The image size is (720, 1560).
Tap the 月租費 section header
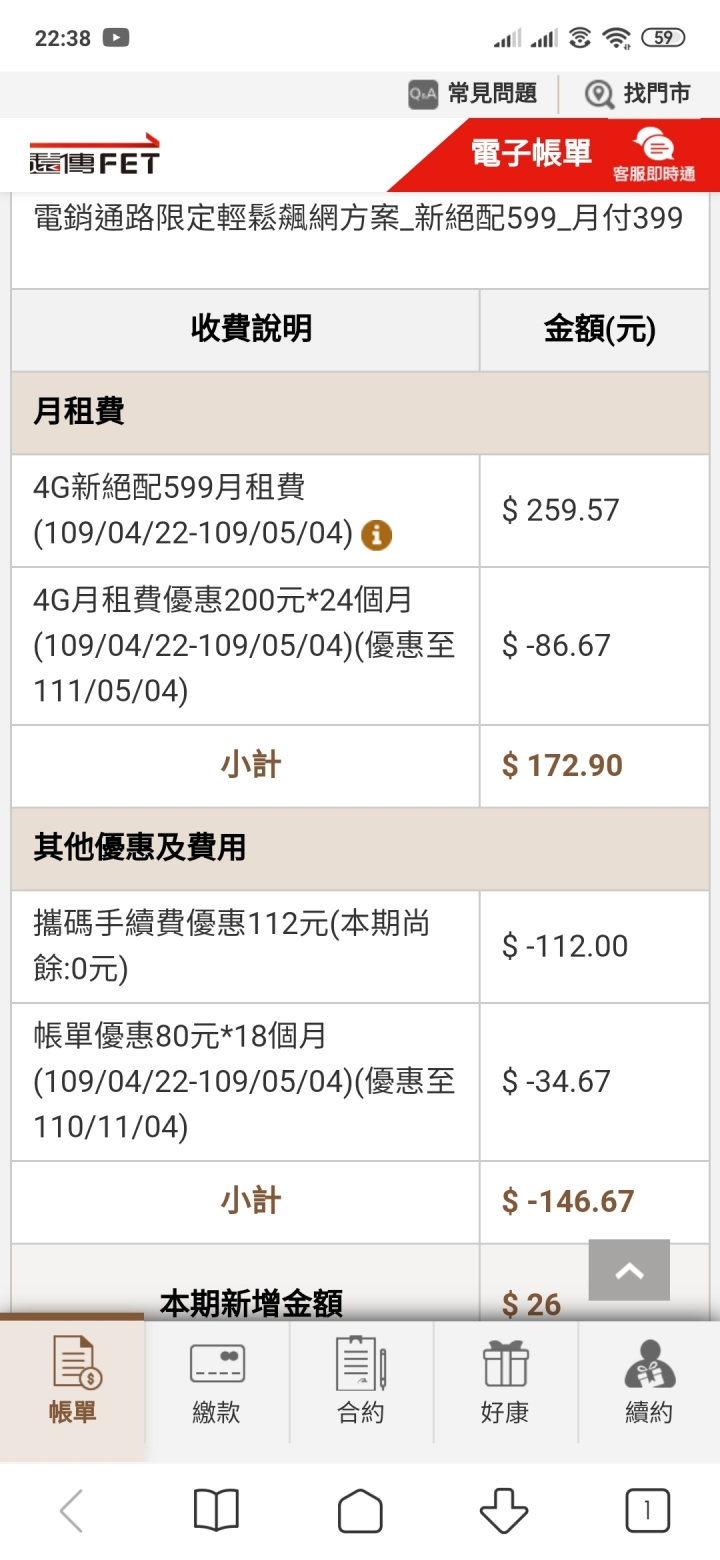click(360, 413)
